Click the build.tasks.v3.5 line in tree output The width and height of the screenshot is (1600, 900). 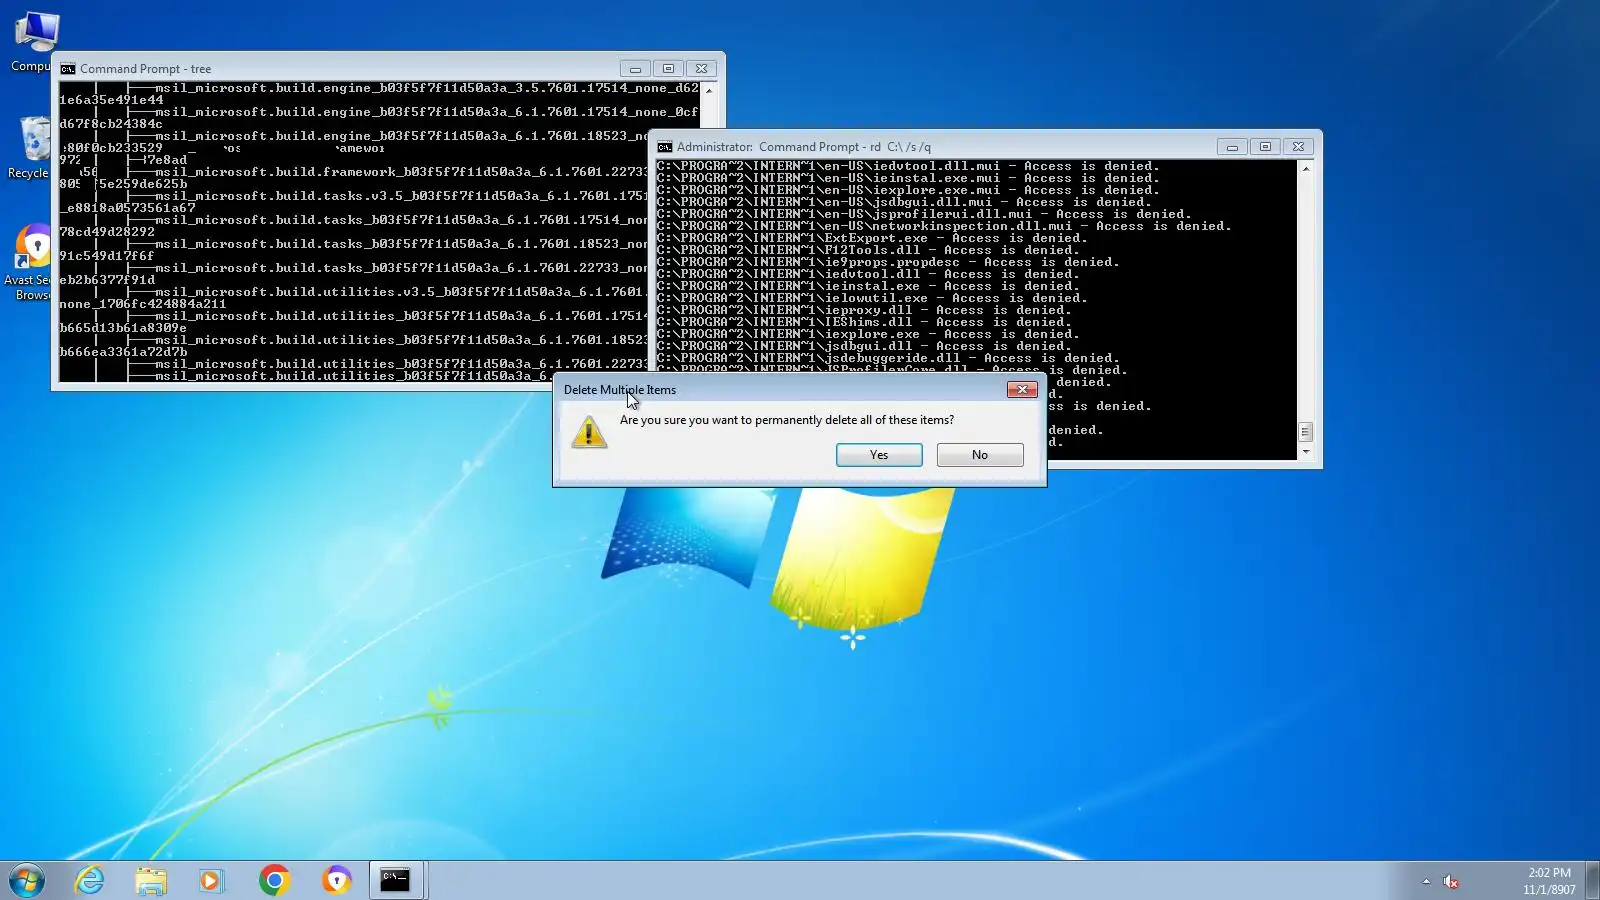click(401, 196)
